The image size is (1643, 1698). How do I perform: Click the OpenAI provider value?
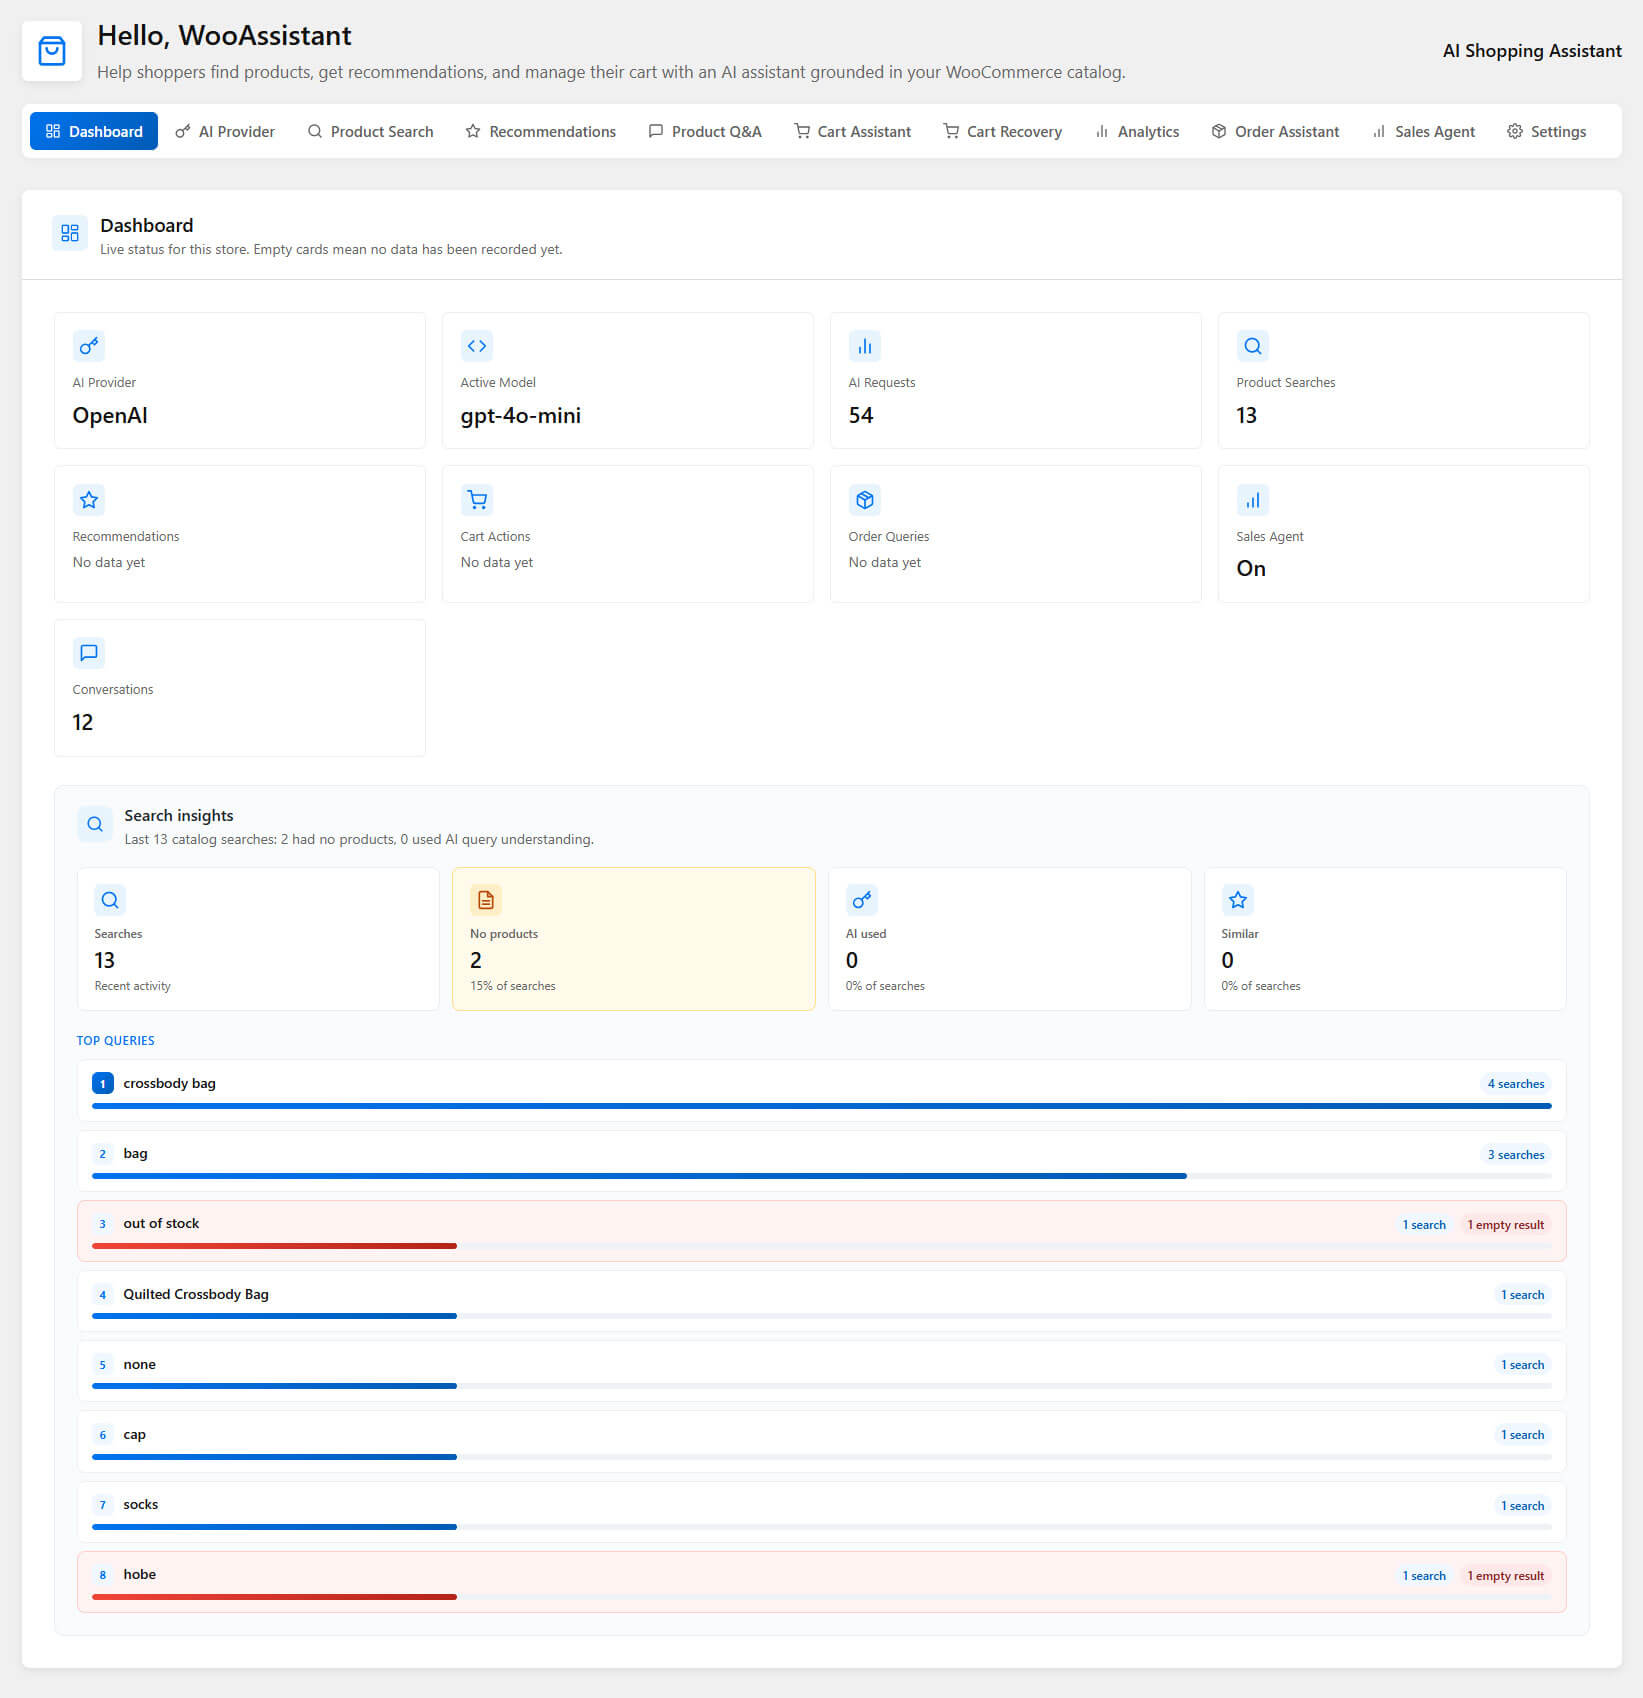(110, 415)
